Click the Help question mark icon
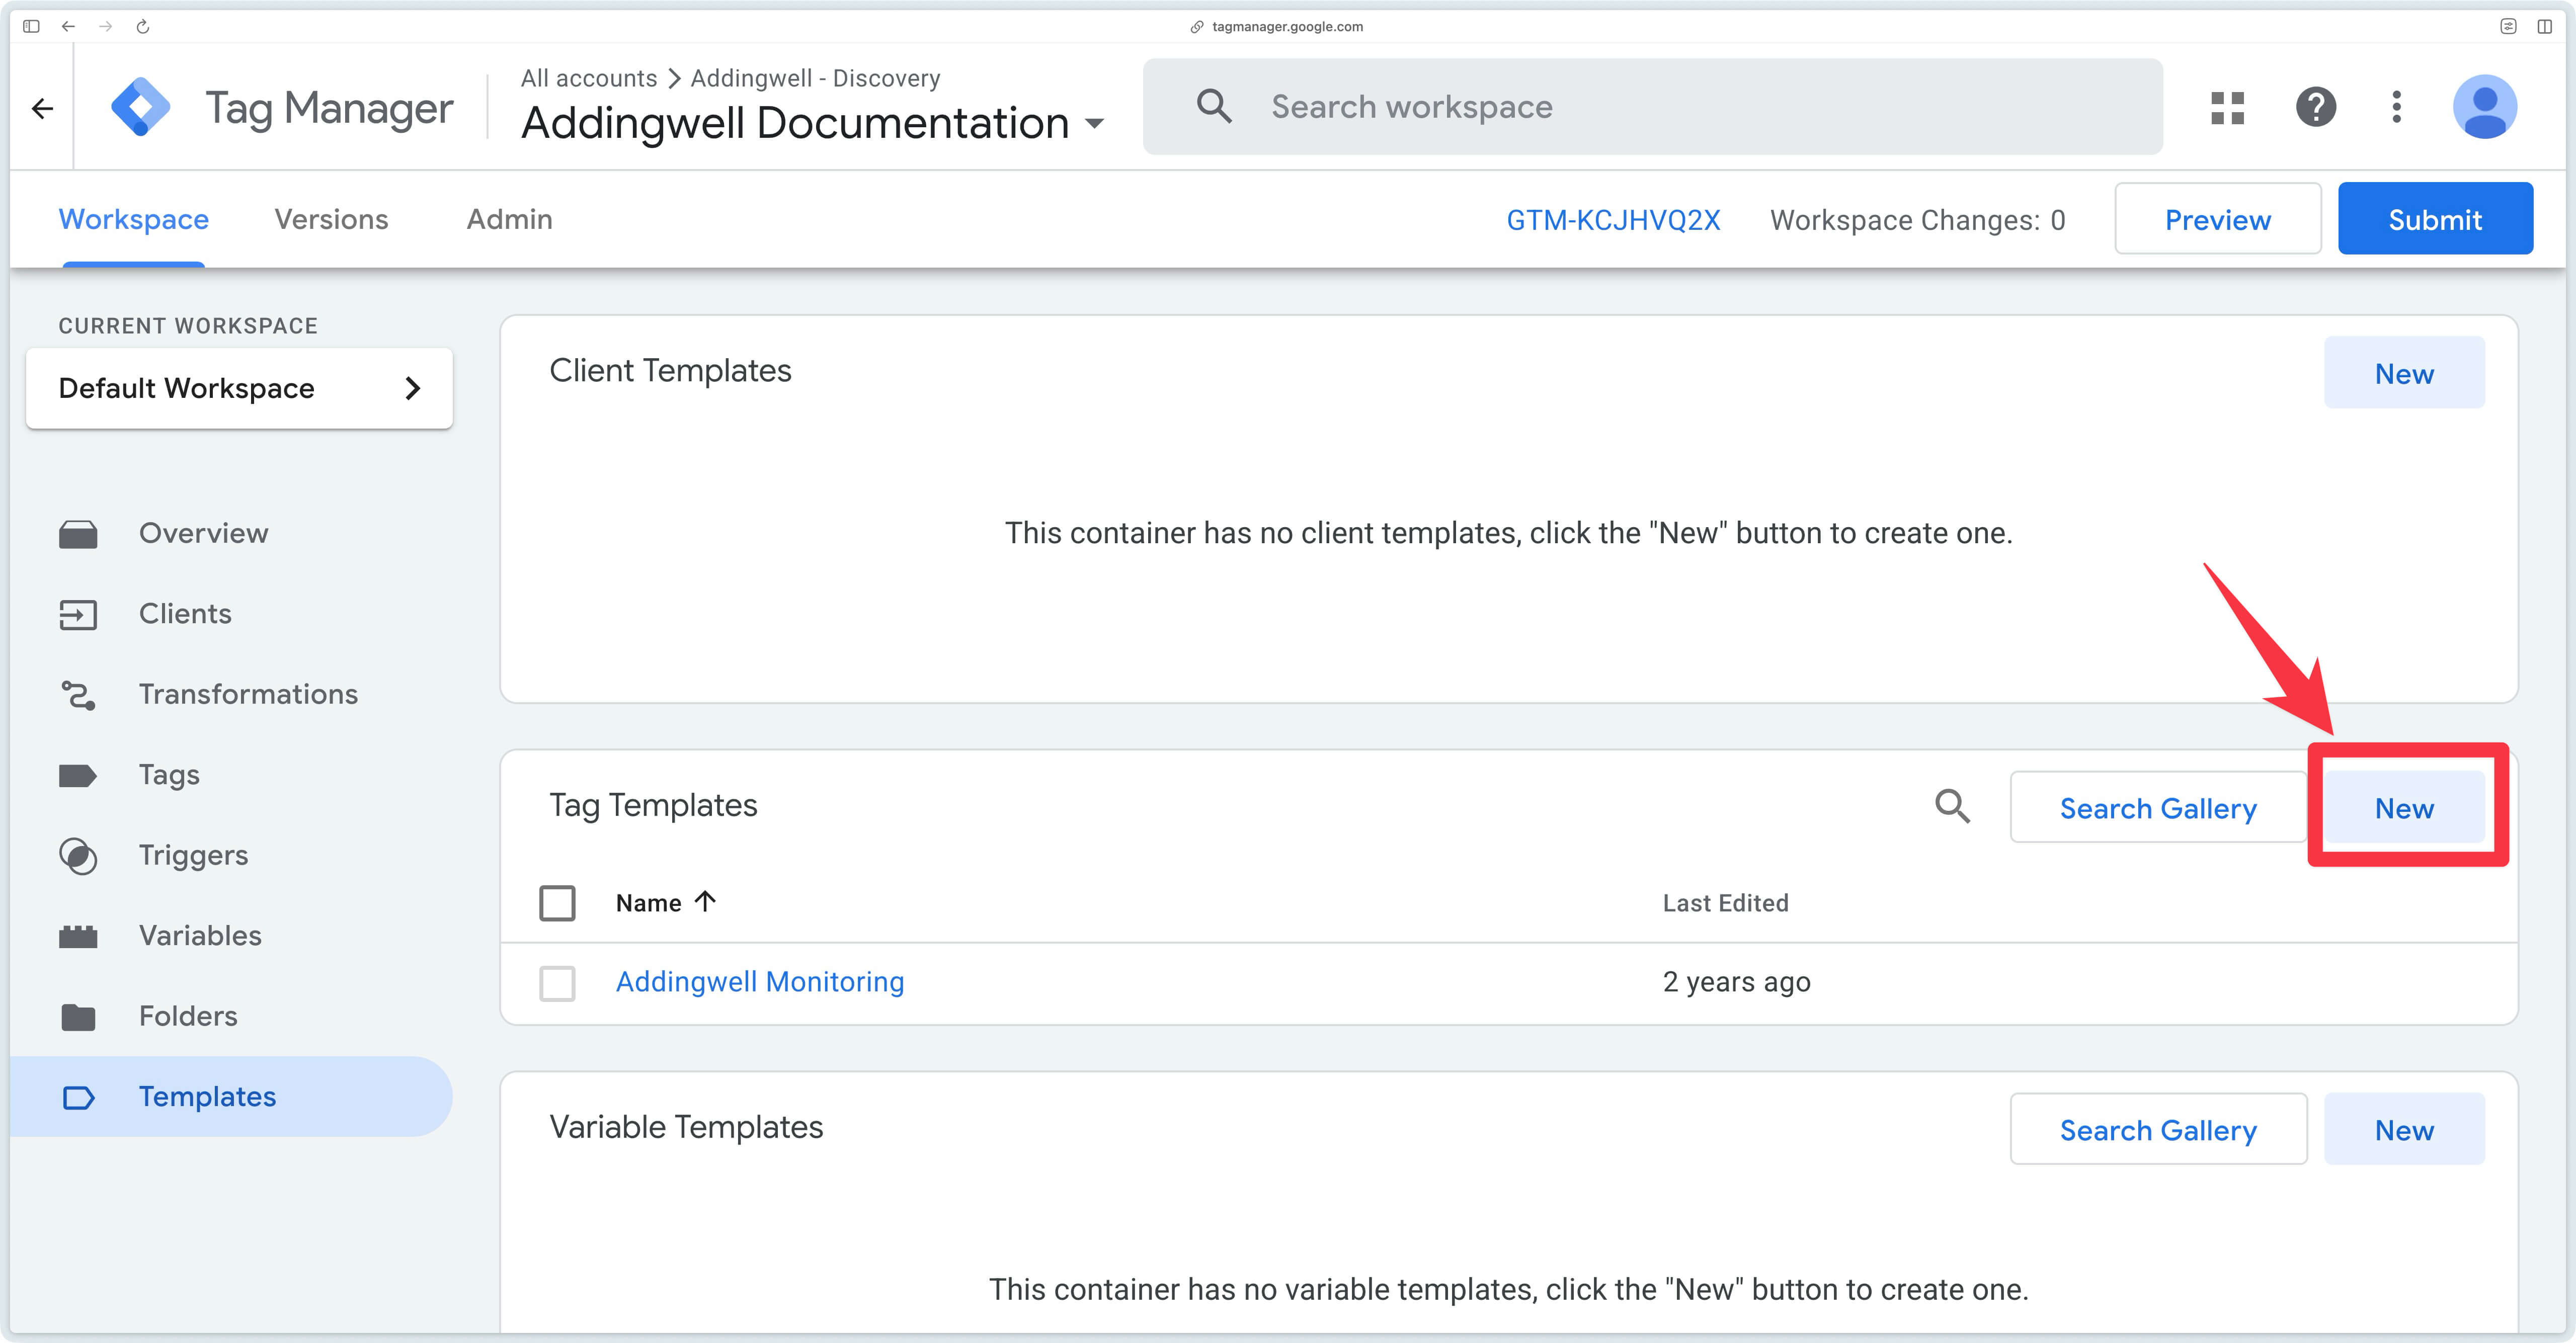Image resolution: width=2576 pixels, height=1343 pixels. pyautogui.click(x=2316, y=107)
